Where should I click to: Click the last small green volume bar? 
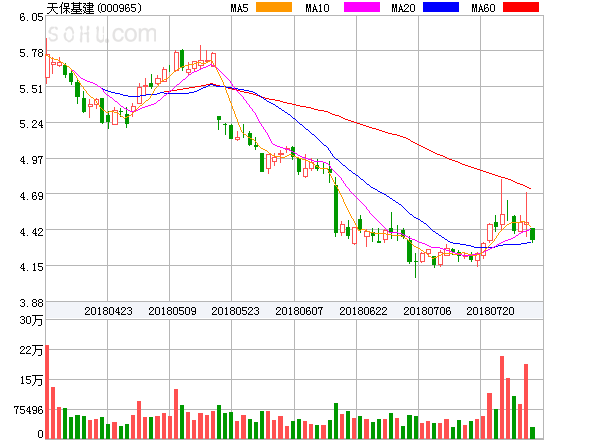pos(532,433)
